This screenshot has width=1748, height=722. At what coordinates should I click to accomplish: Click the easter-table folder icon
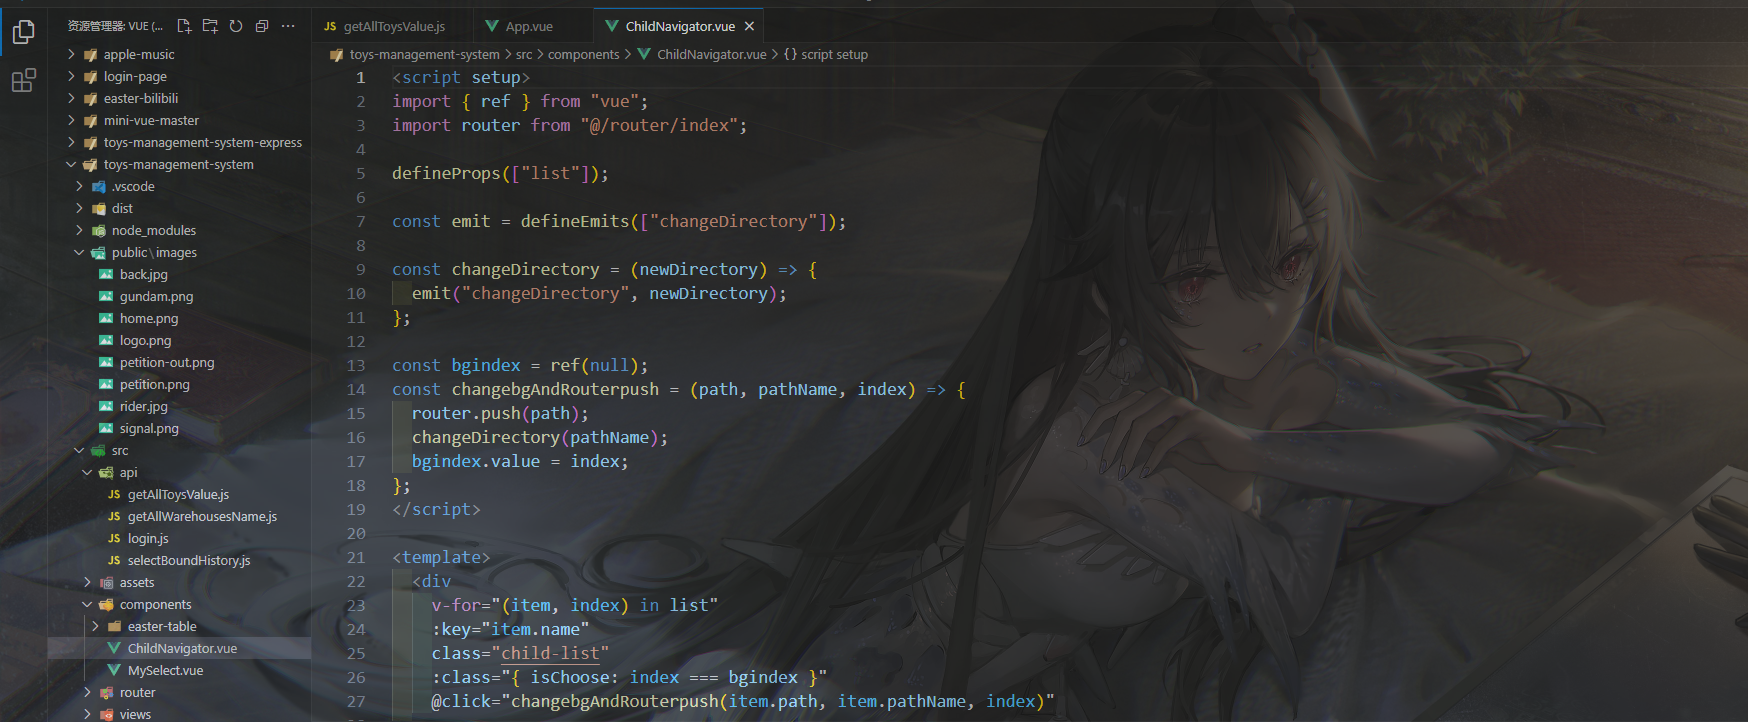[x=114, y=626]
